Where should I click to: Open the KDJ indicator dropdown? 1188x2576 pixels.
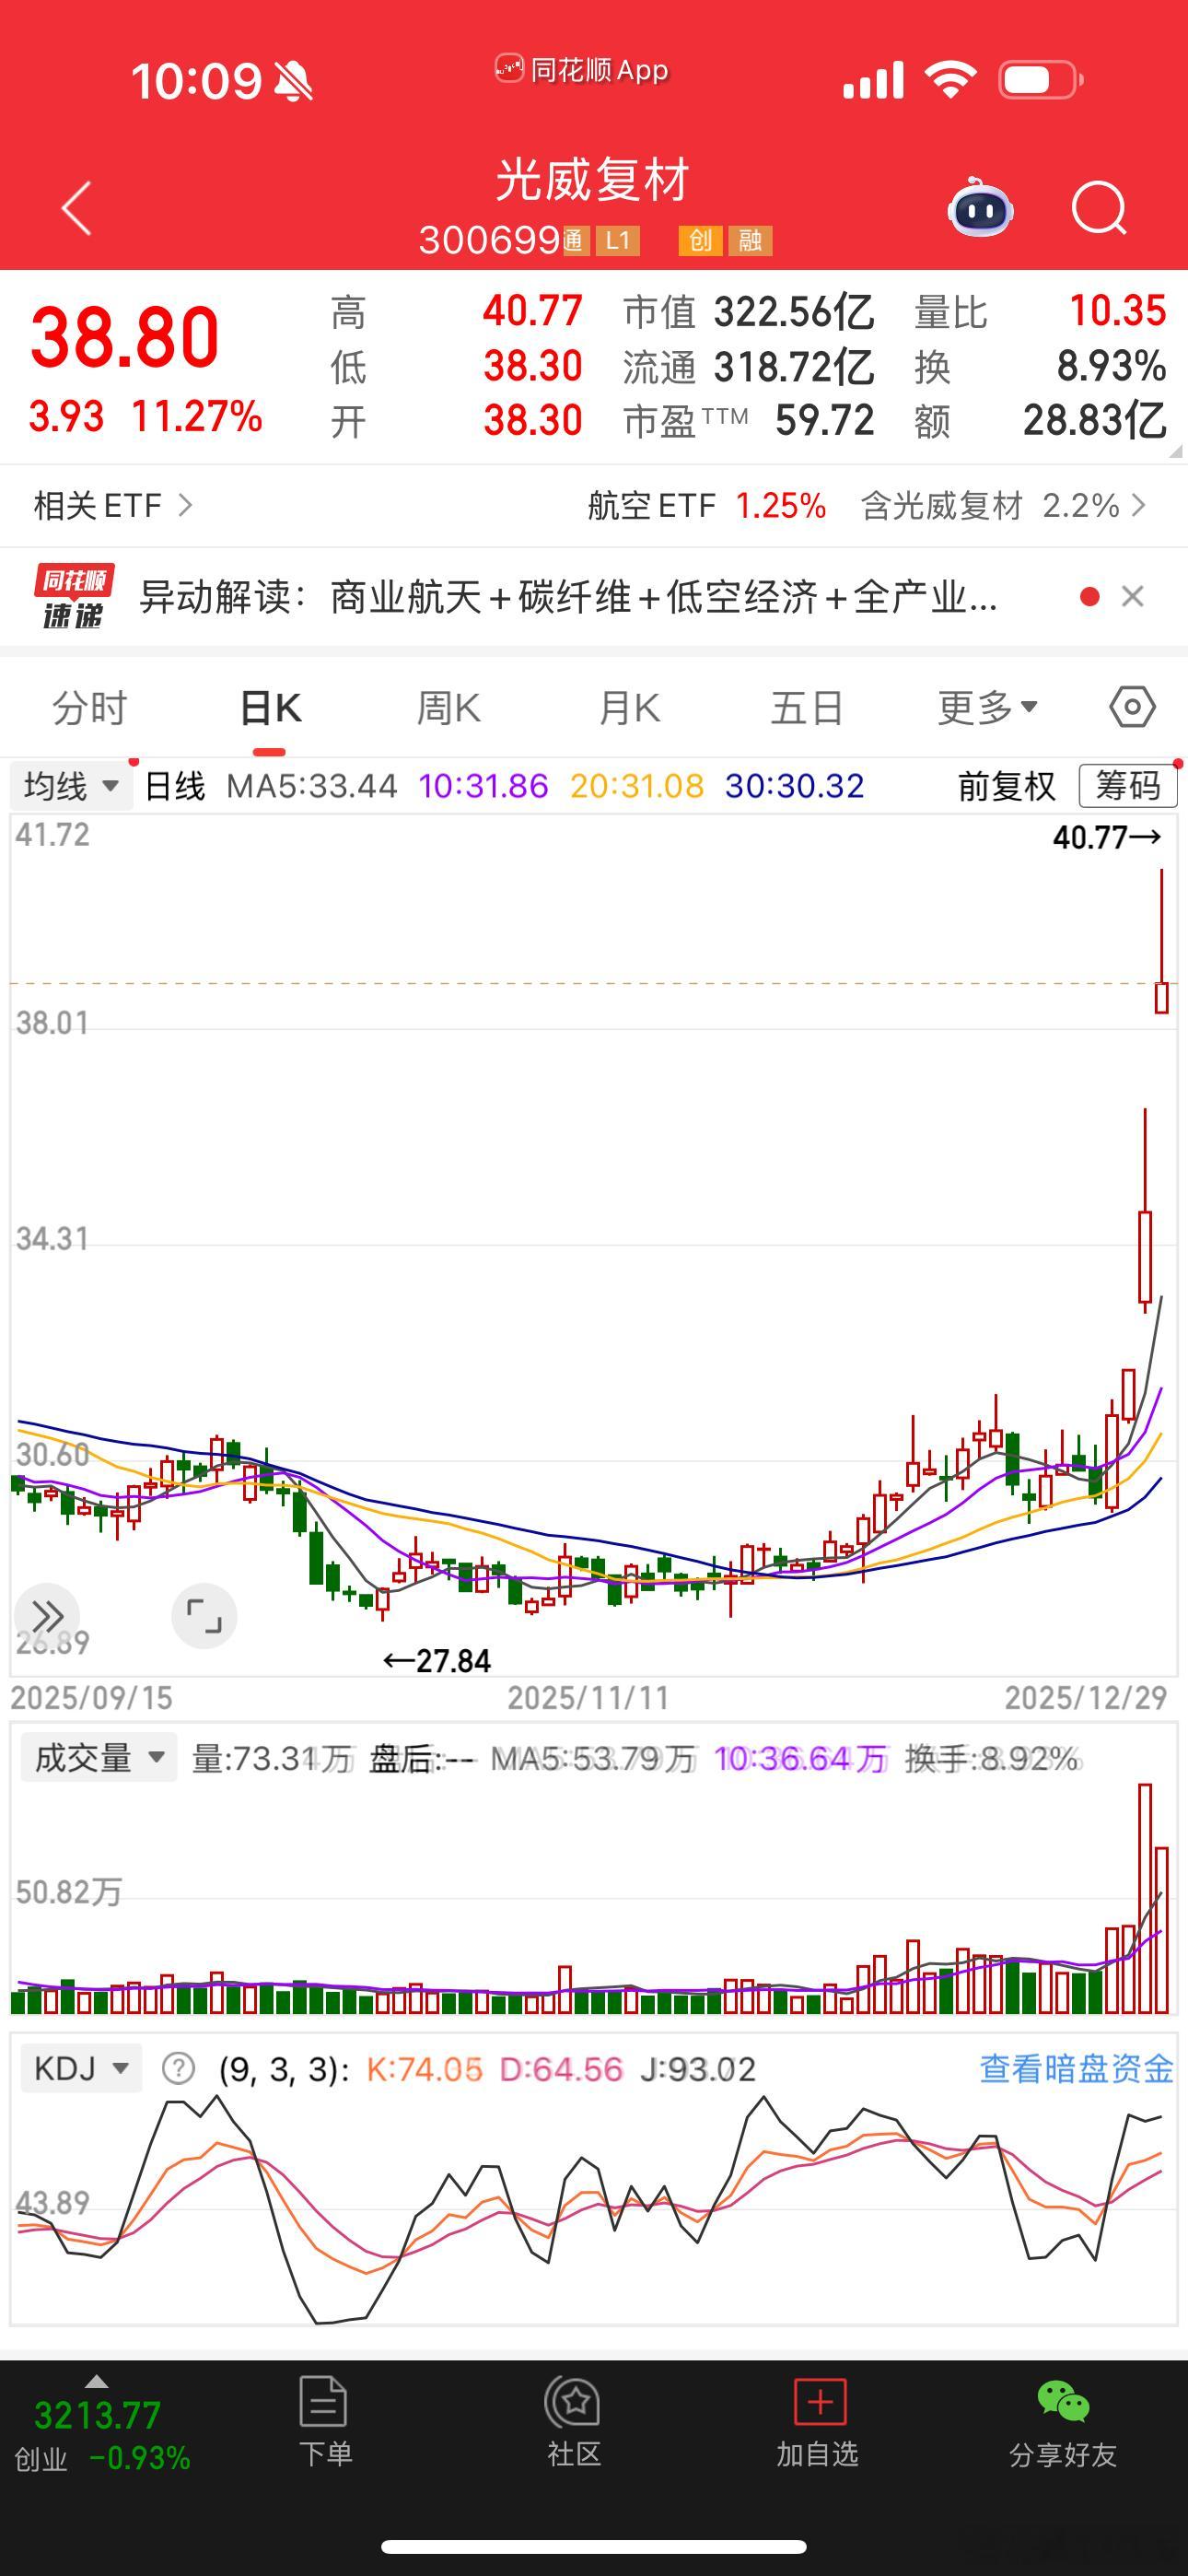pyautogui.click(x=82, y=2068)
